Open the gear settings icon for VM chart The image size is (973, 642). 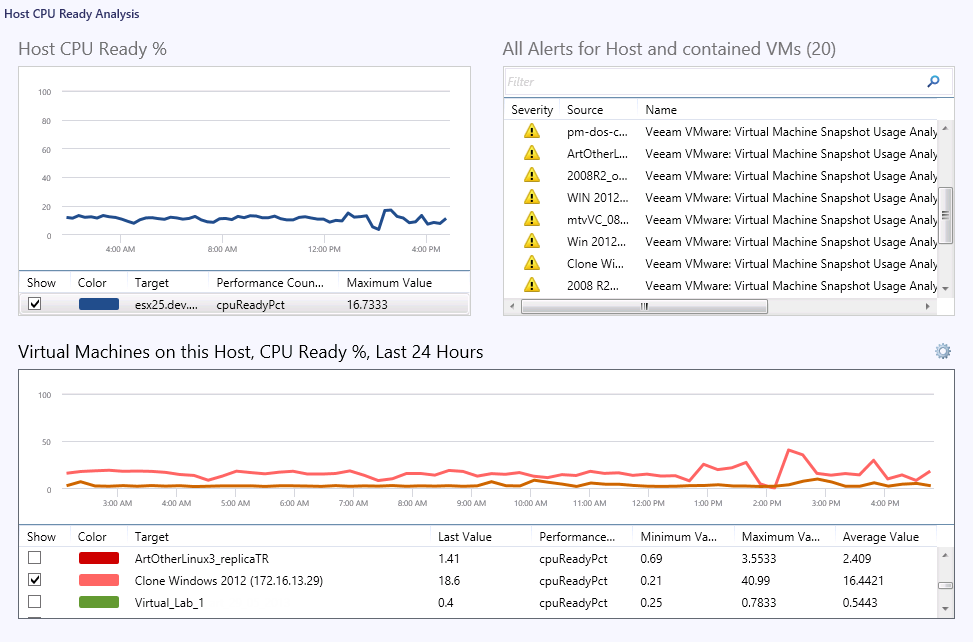pos(943,351)
